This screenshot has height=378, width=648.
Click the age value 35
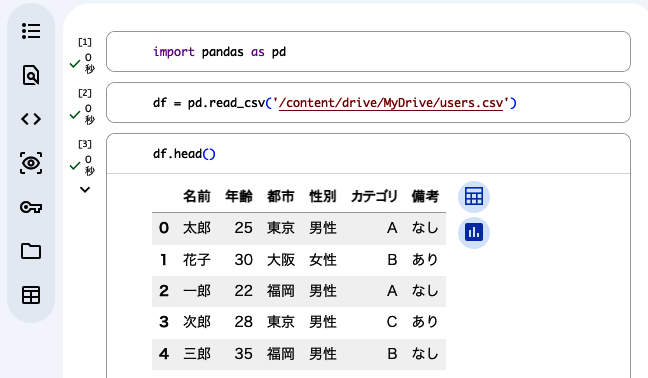pos(243,354)
